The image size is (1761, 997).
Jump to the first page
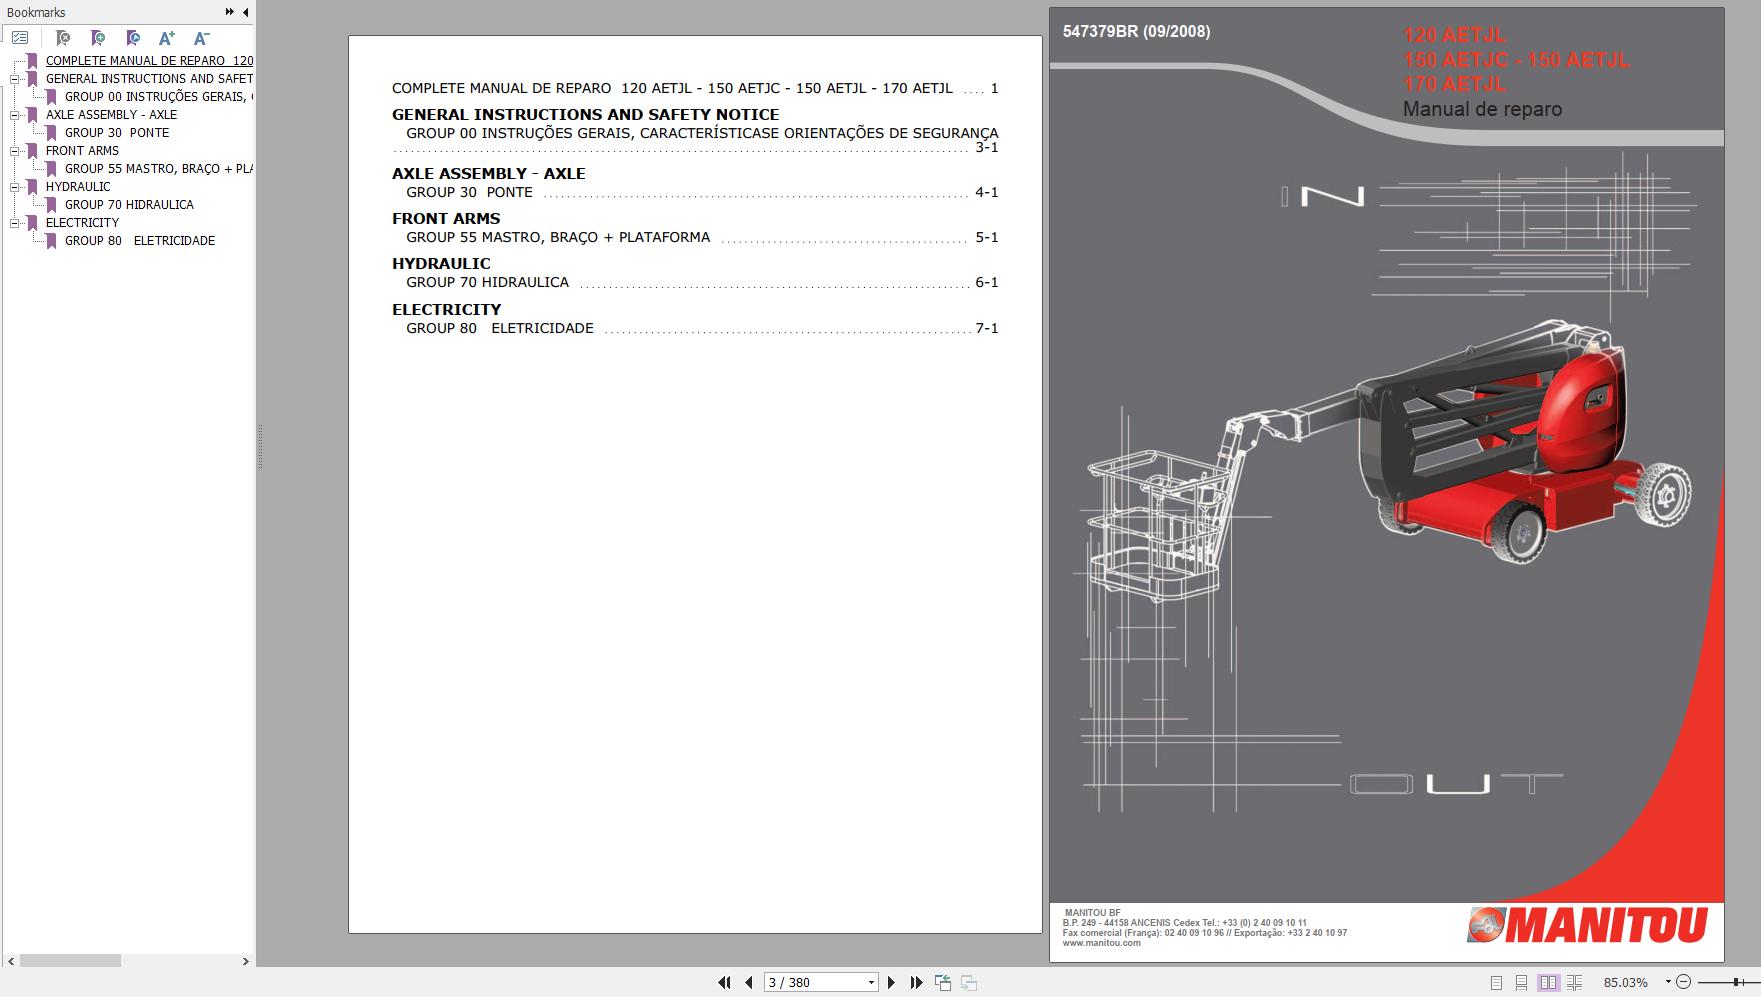(725, 982)
